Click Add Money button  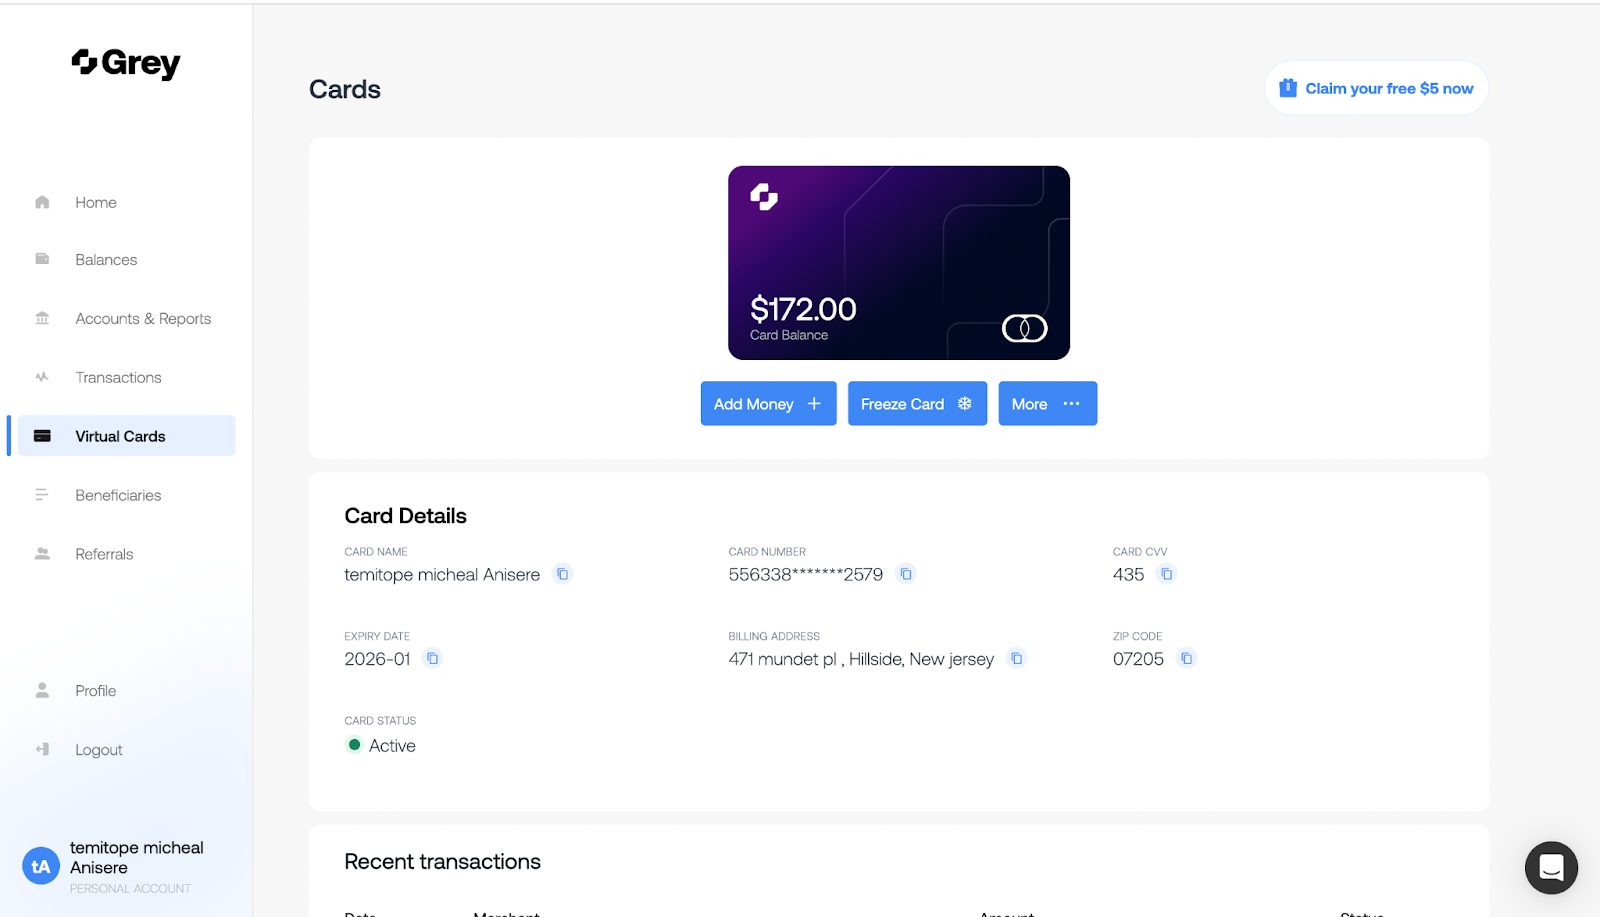[x=767, y=403]
